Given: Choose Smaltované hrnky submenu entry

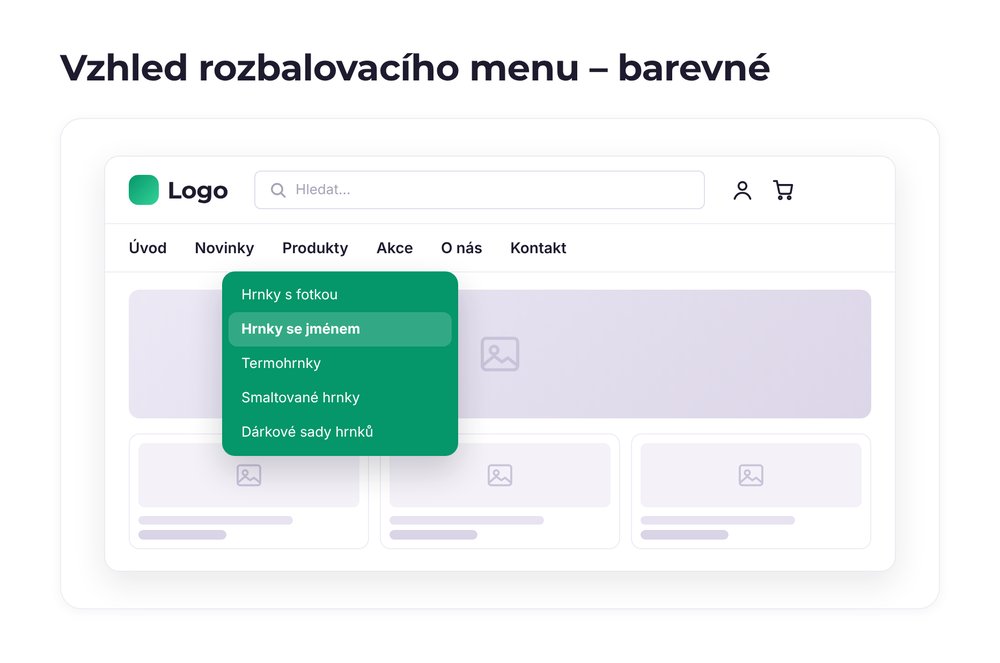Looking at the screenshot, I should tap(340, 398).
